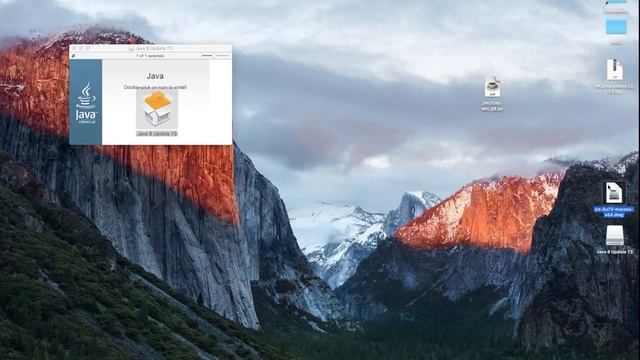Select the jre-8u73-macosx-x64.dmg file icon
This screenshot has width=640, height=360.
614,192
